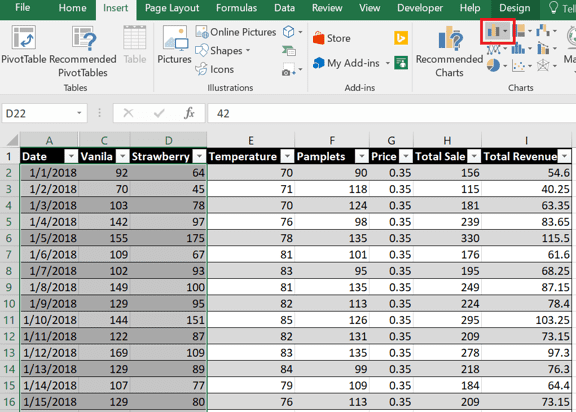The width and height of the screenshot is (576, 412).
Task: Switch to the Developer tab
Action: click(420, 8)
